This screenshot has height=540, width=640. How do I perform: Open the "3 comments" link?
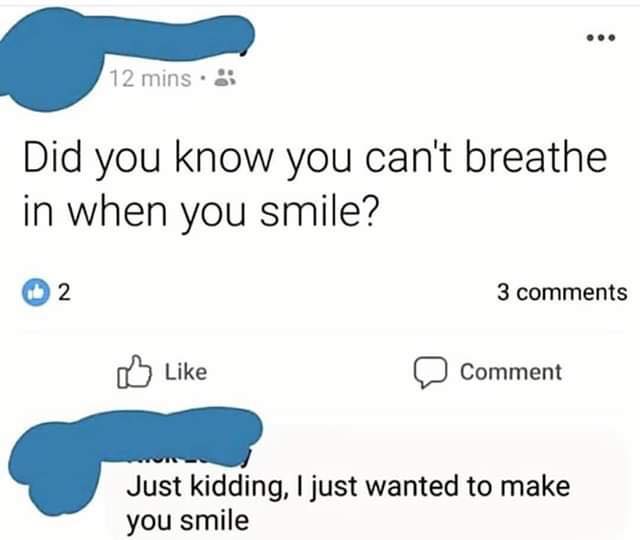560,292
